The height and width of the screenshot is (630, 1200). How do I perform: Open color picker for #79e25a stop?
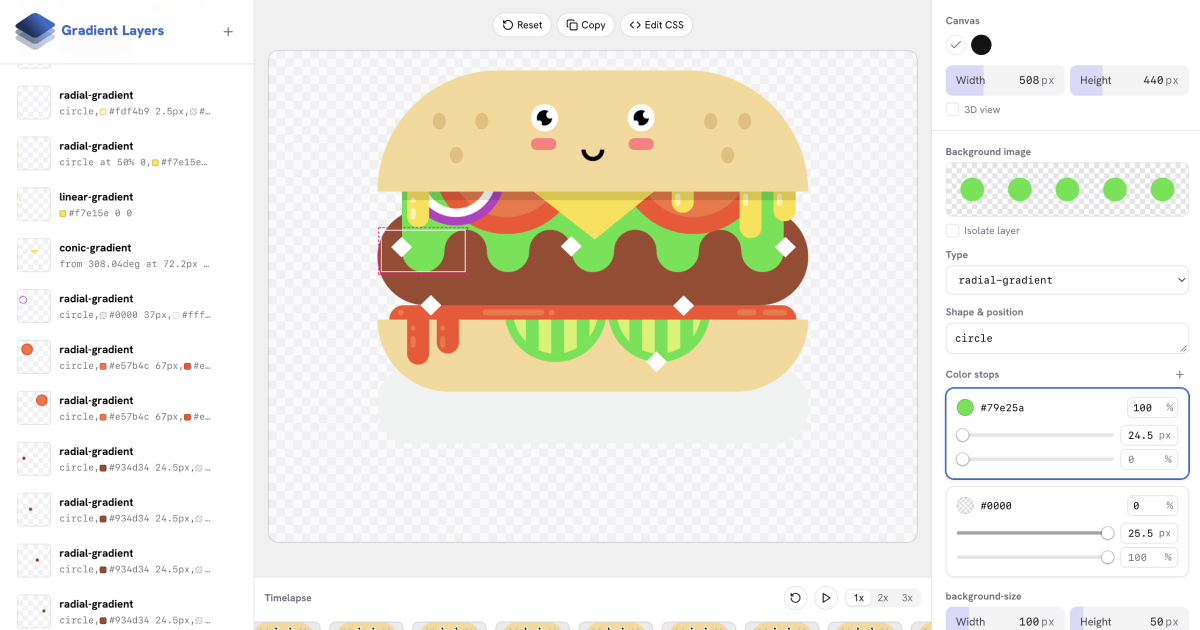tap(965, 407)
